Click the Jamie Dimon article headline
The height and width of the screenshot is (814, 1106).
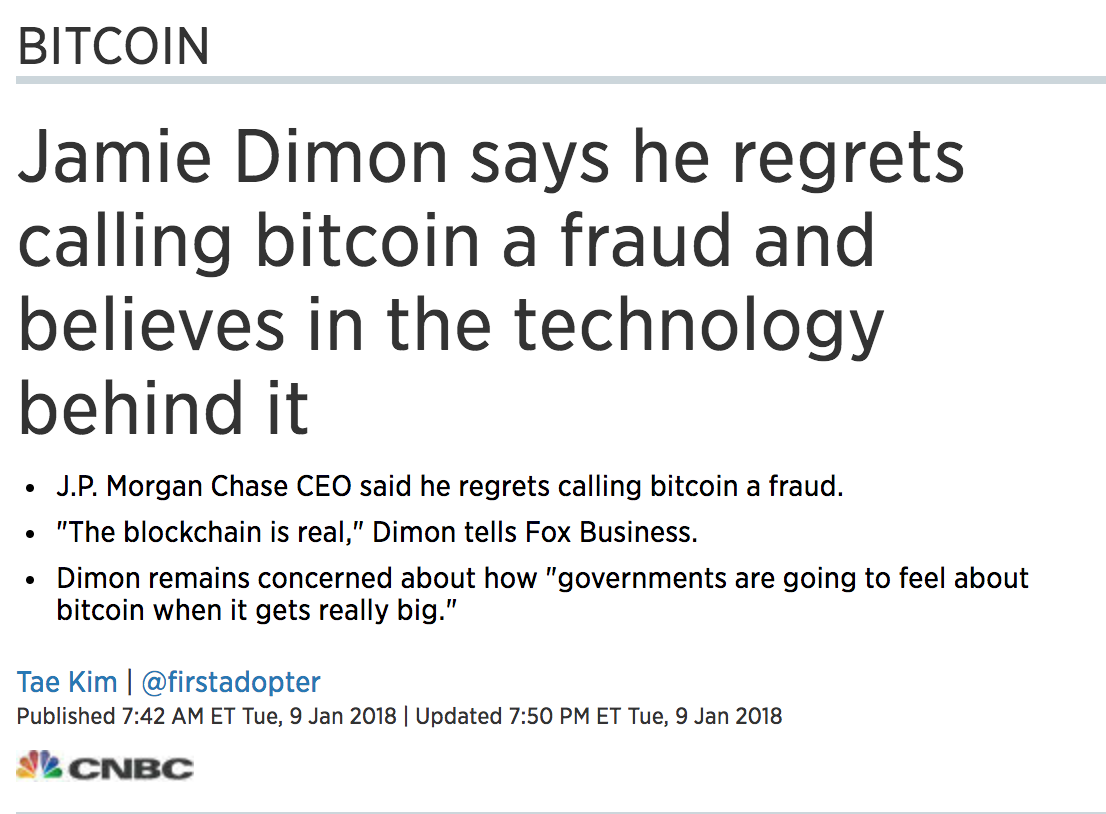click(x=490, y=283)
